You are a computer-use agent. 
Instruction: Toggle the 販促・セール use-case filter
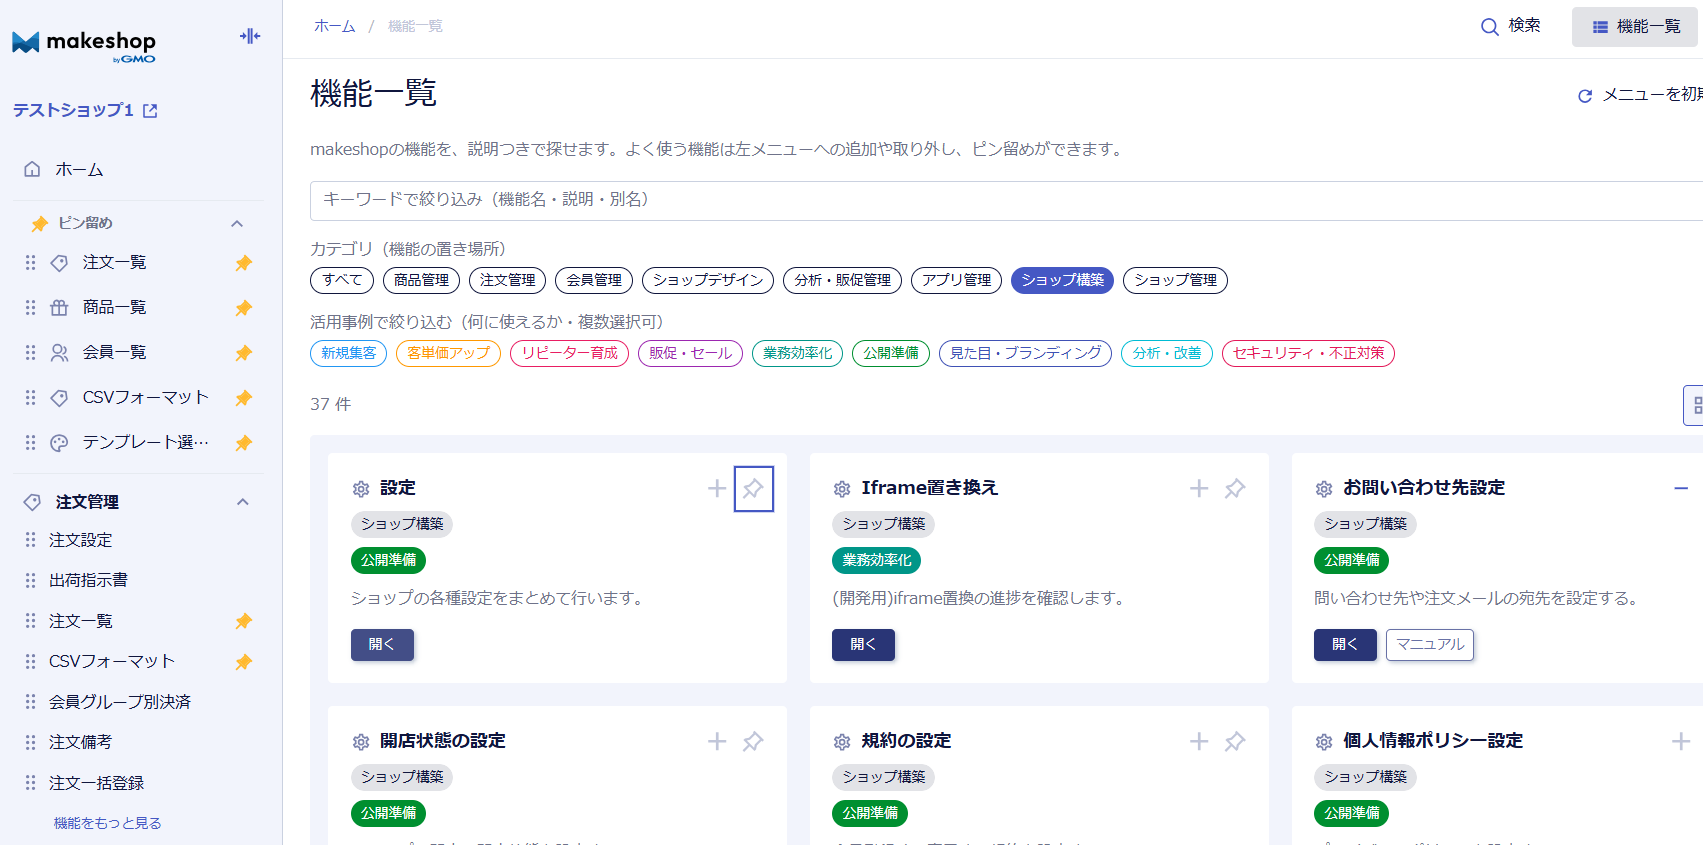[690, 353]
